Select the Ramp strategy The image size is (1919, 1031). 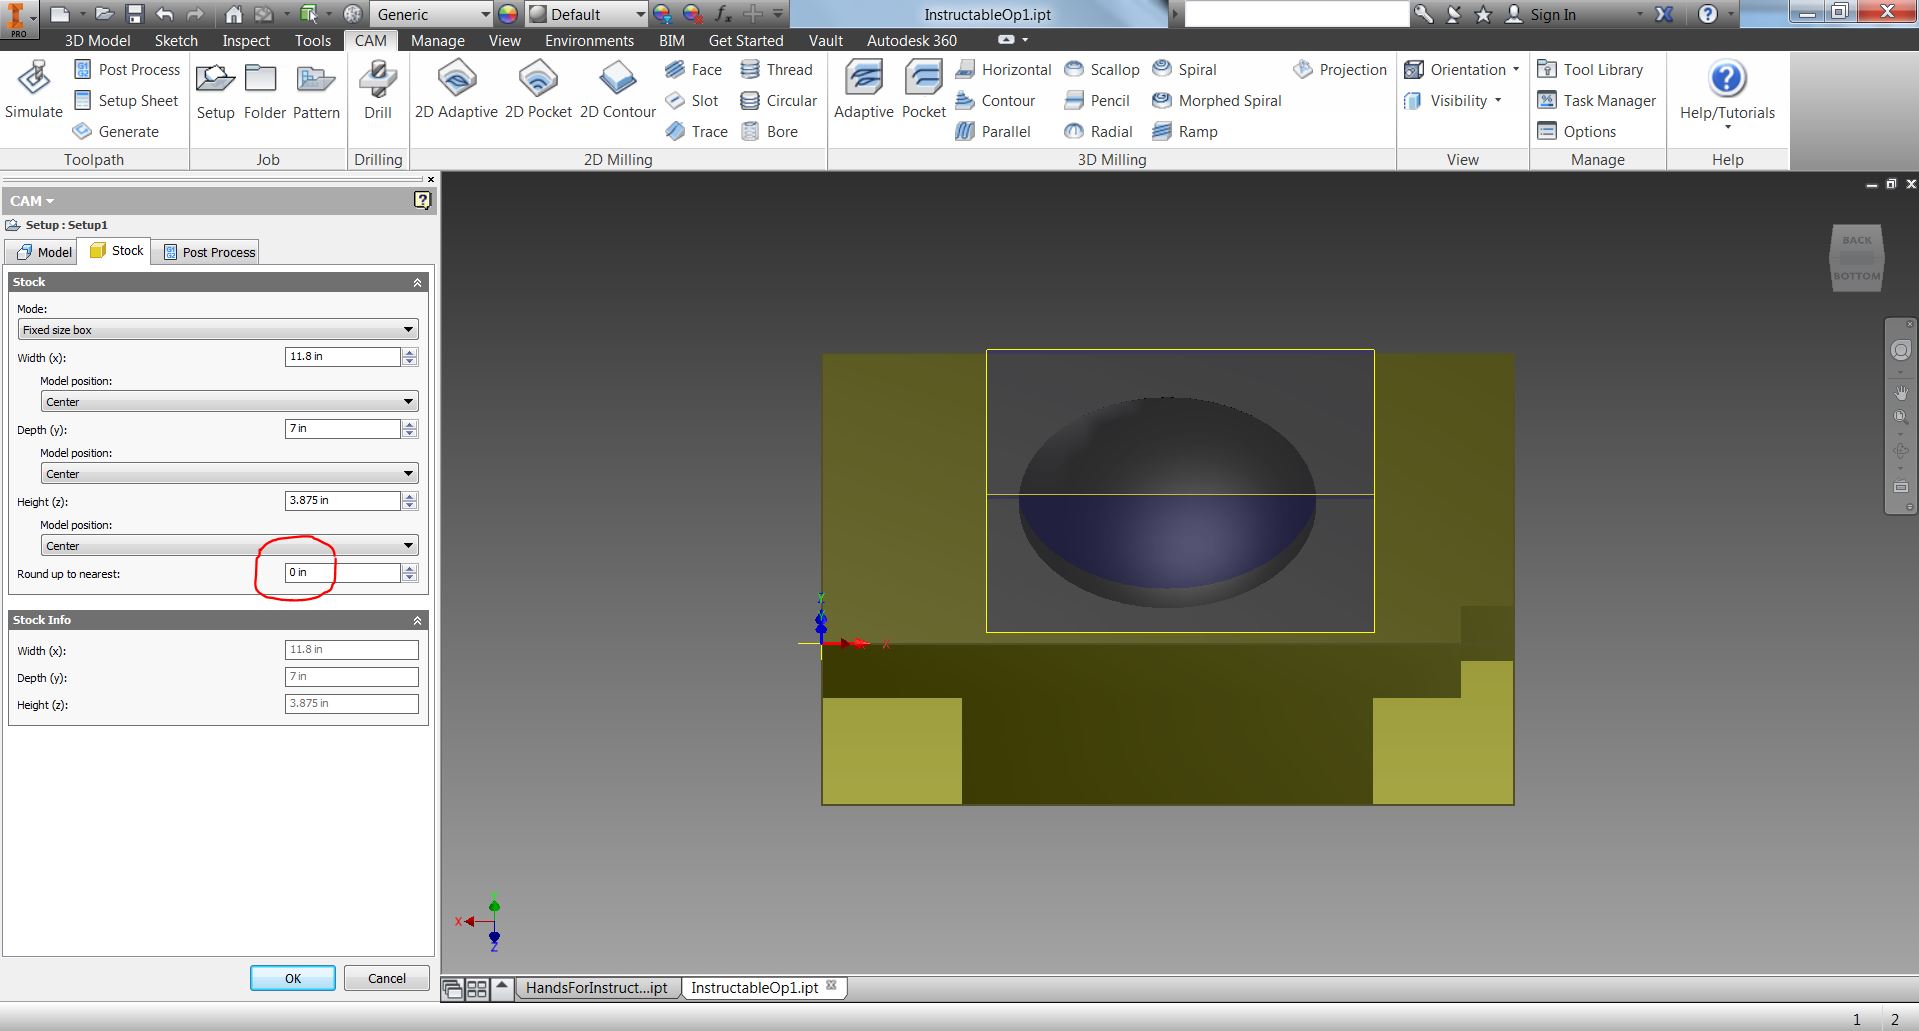coord(1184,132)
